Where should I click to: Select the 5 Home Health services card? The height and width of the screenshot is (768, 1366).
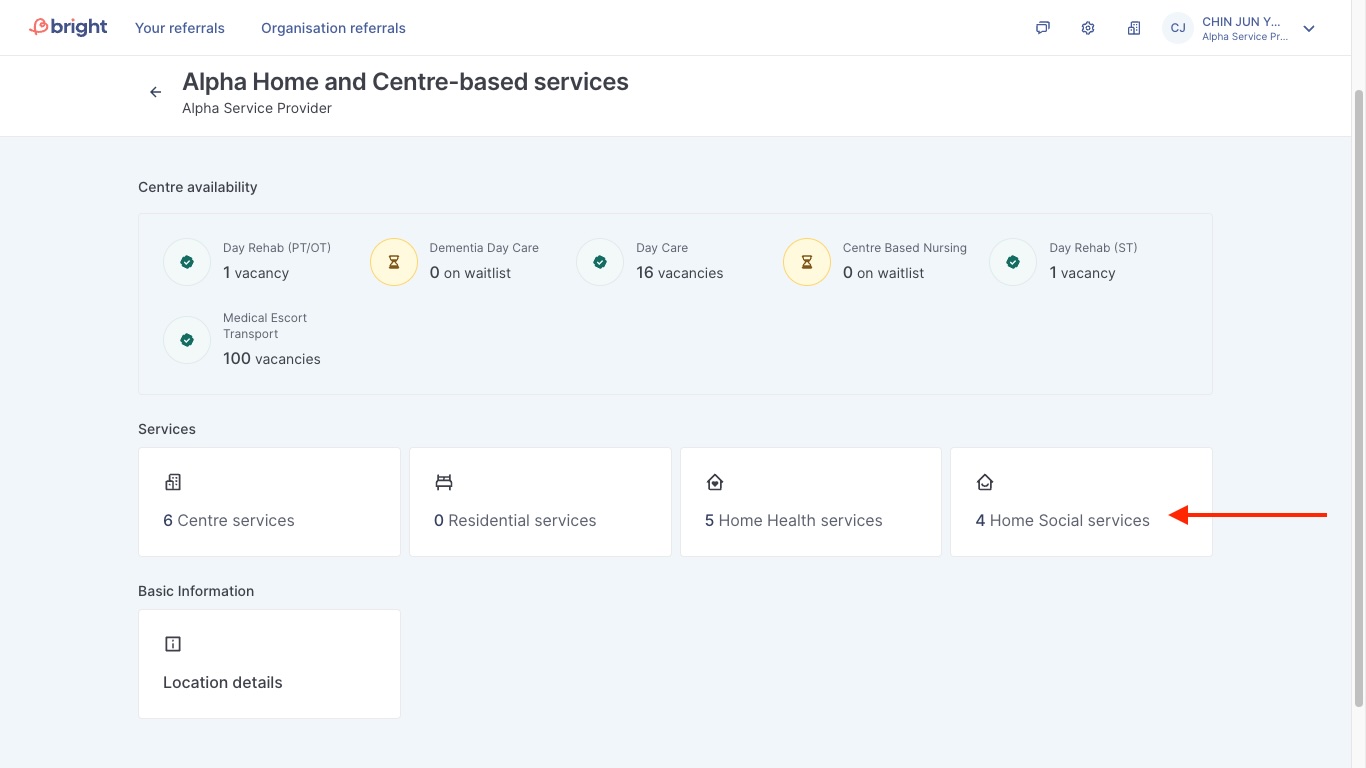pyautogui.click(x=811, y=502)
